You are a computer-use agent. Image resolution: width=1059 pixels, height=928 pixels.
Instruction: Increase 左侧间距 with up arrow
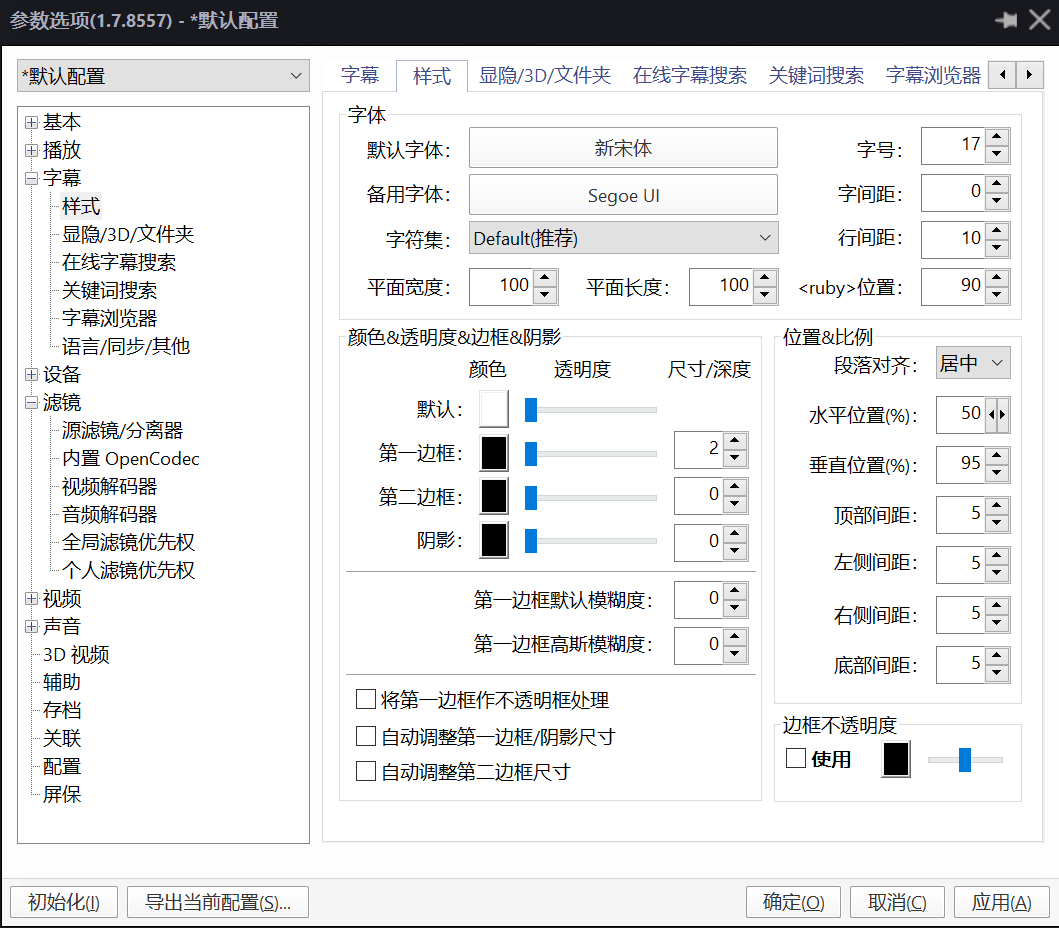[997, 556]
